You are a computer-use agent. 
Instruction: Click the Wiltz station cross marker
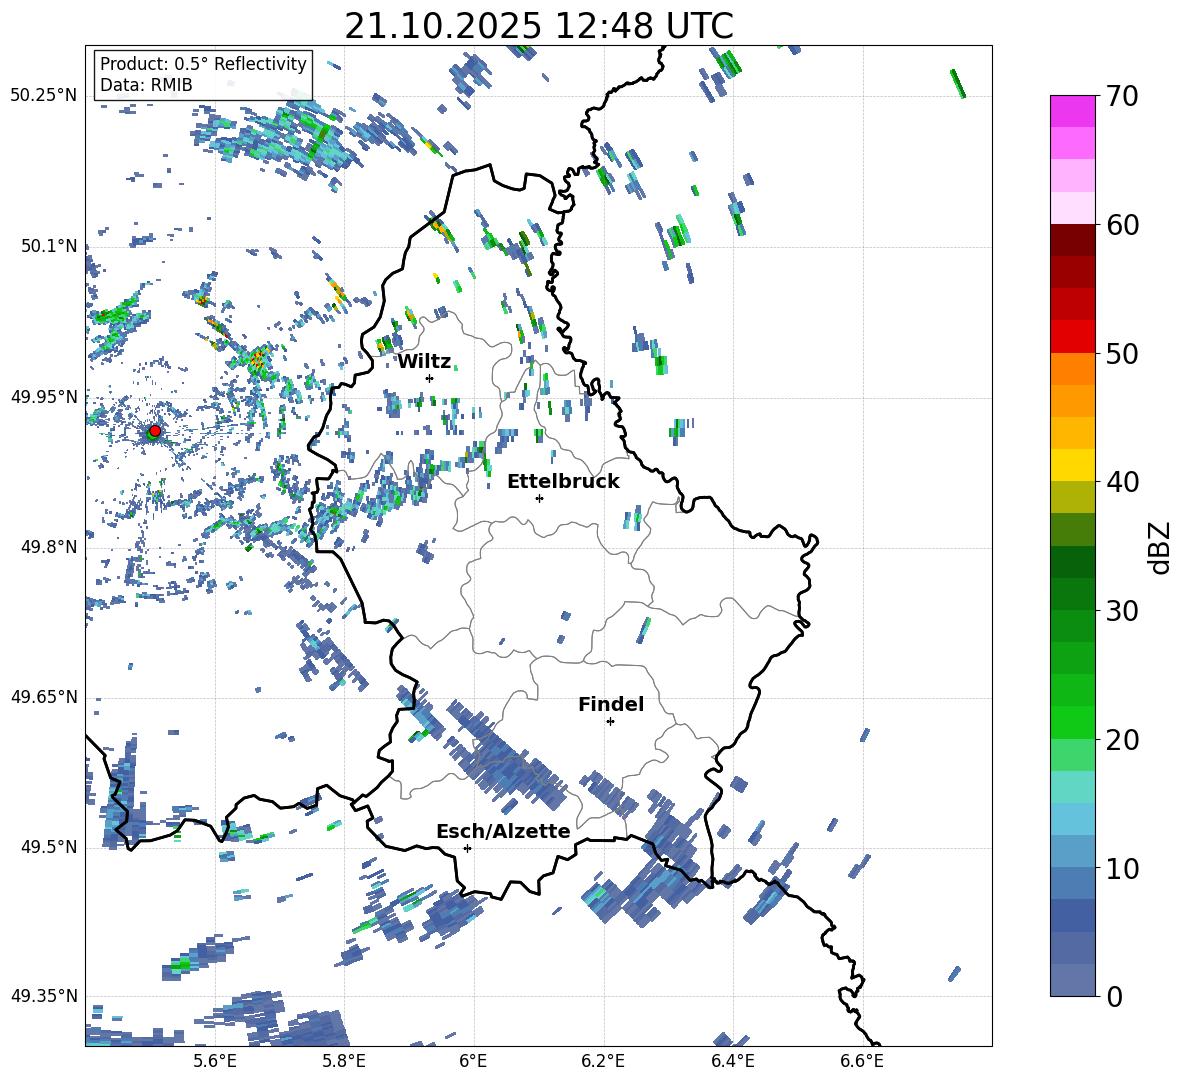430,378
